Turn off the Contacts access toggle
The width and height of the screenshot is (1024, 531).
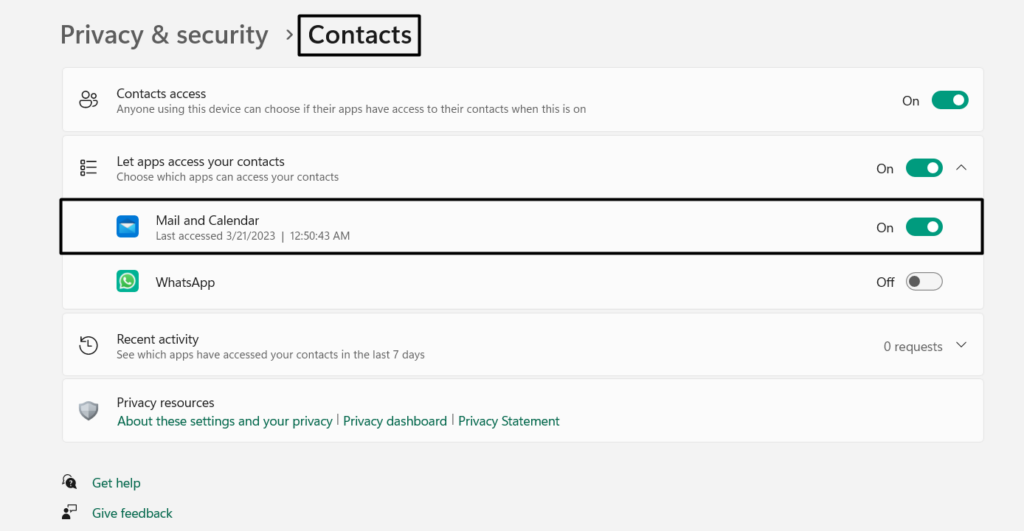tap(950, 100)
